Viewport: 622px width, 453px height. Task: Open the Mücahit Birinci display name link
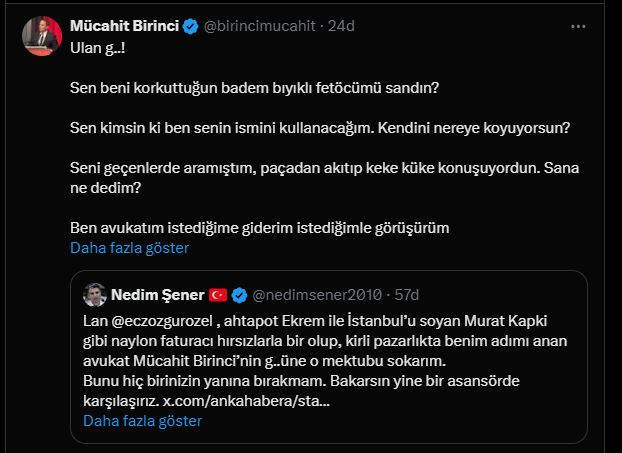pos(125,27)
